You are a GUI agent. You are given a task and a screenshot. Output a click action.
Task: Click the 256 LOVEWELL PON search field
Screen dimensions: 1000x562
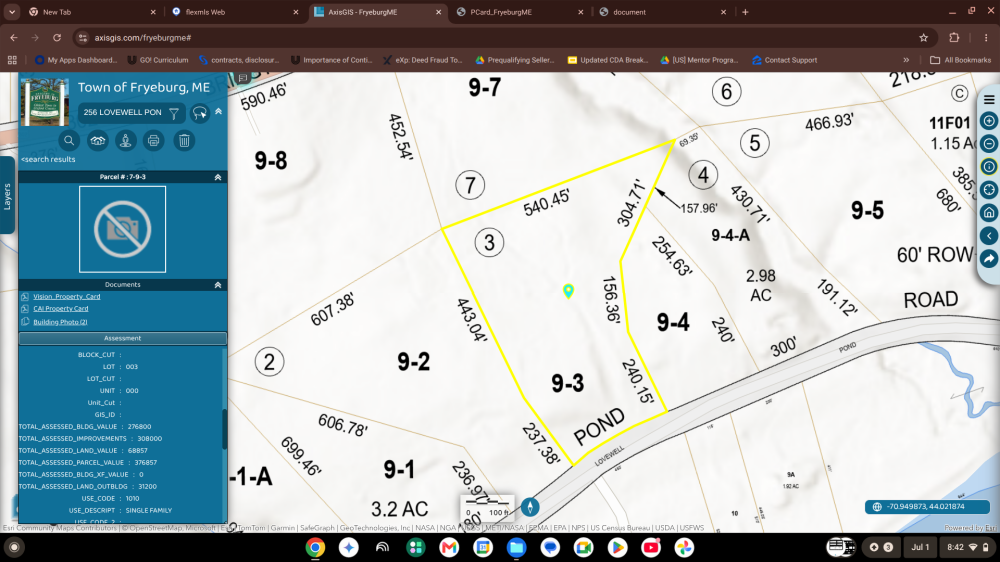click(x=122, y=112)
